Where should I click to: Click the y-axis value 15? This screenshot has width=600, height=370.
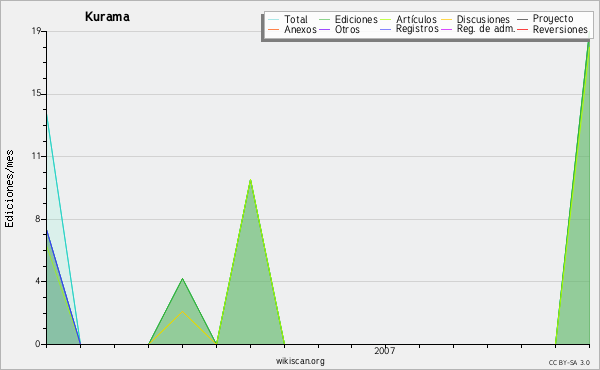pos(36,93)
